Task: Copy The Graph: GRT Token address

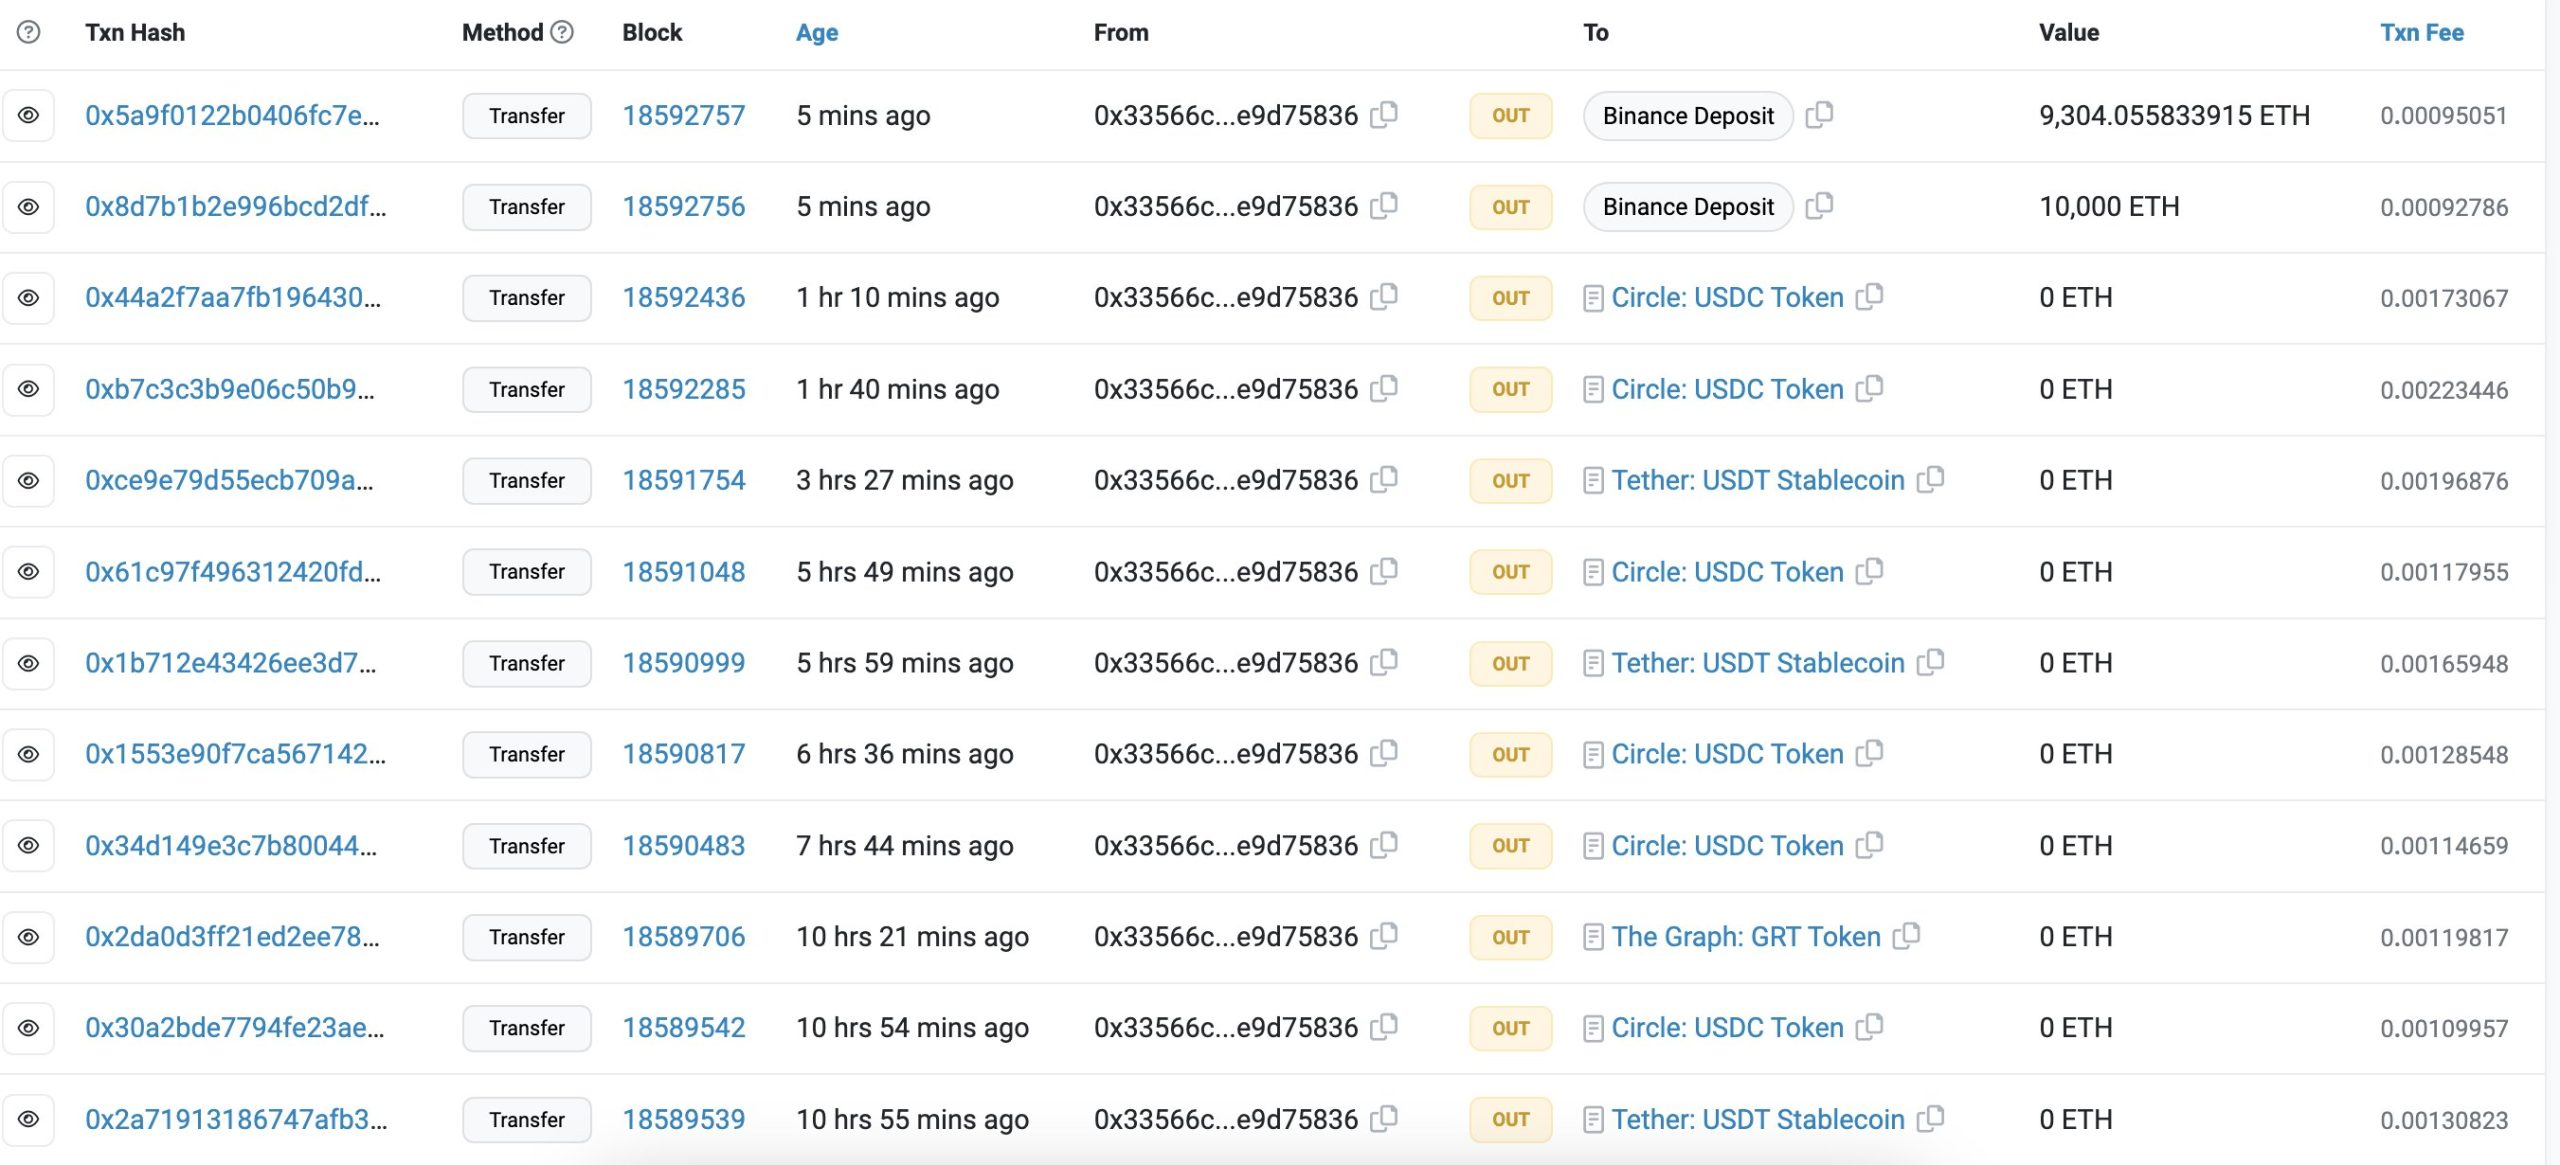Action: (x=1907, y=936)
